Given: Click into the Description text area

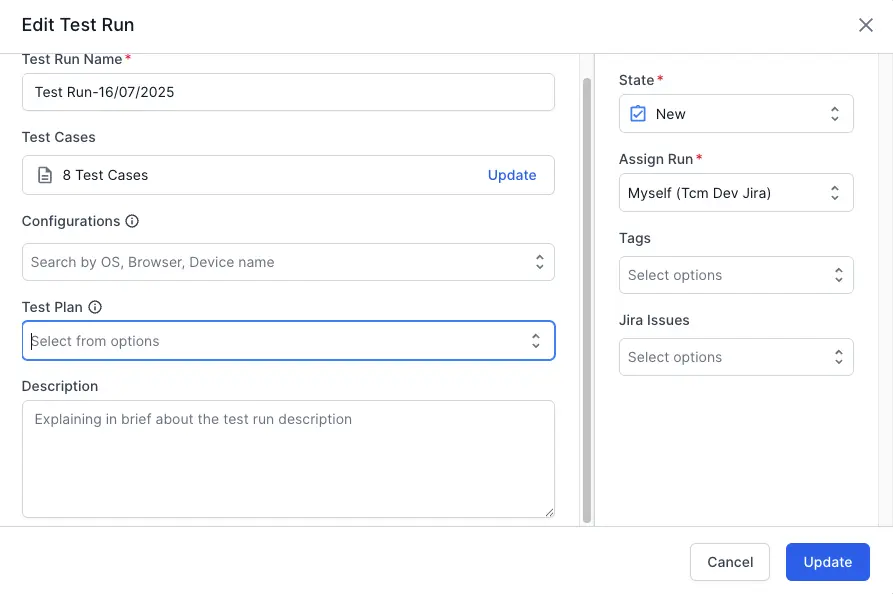Looking at the screenshot, I should pos(288,459).
